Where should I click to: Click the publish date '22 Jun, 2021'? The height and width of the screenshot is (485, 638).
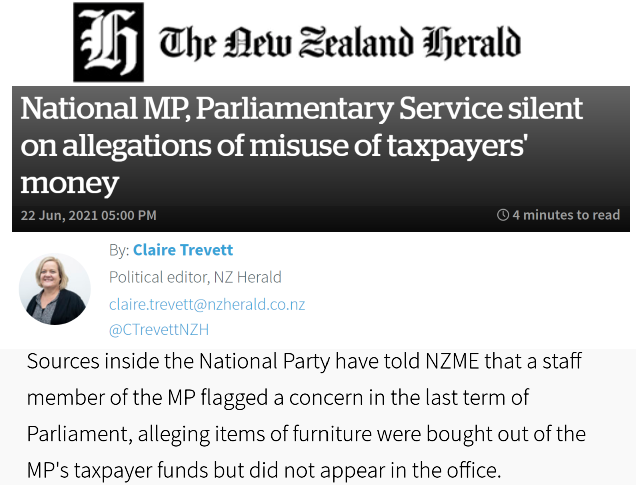tap(59, 215)
